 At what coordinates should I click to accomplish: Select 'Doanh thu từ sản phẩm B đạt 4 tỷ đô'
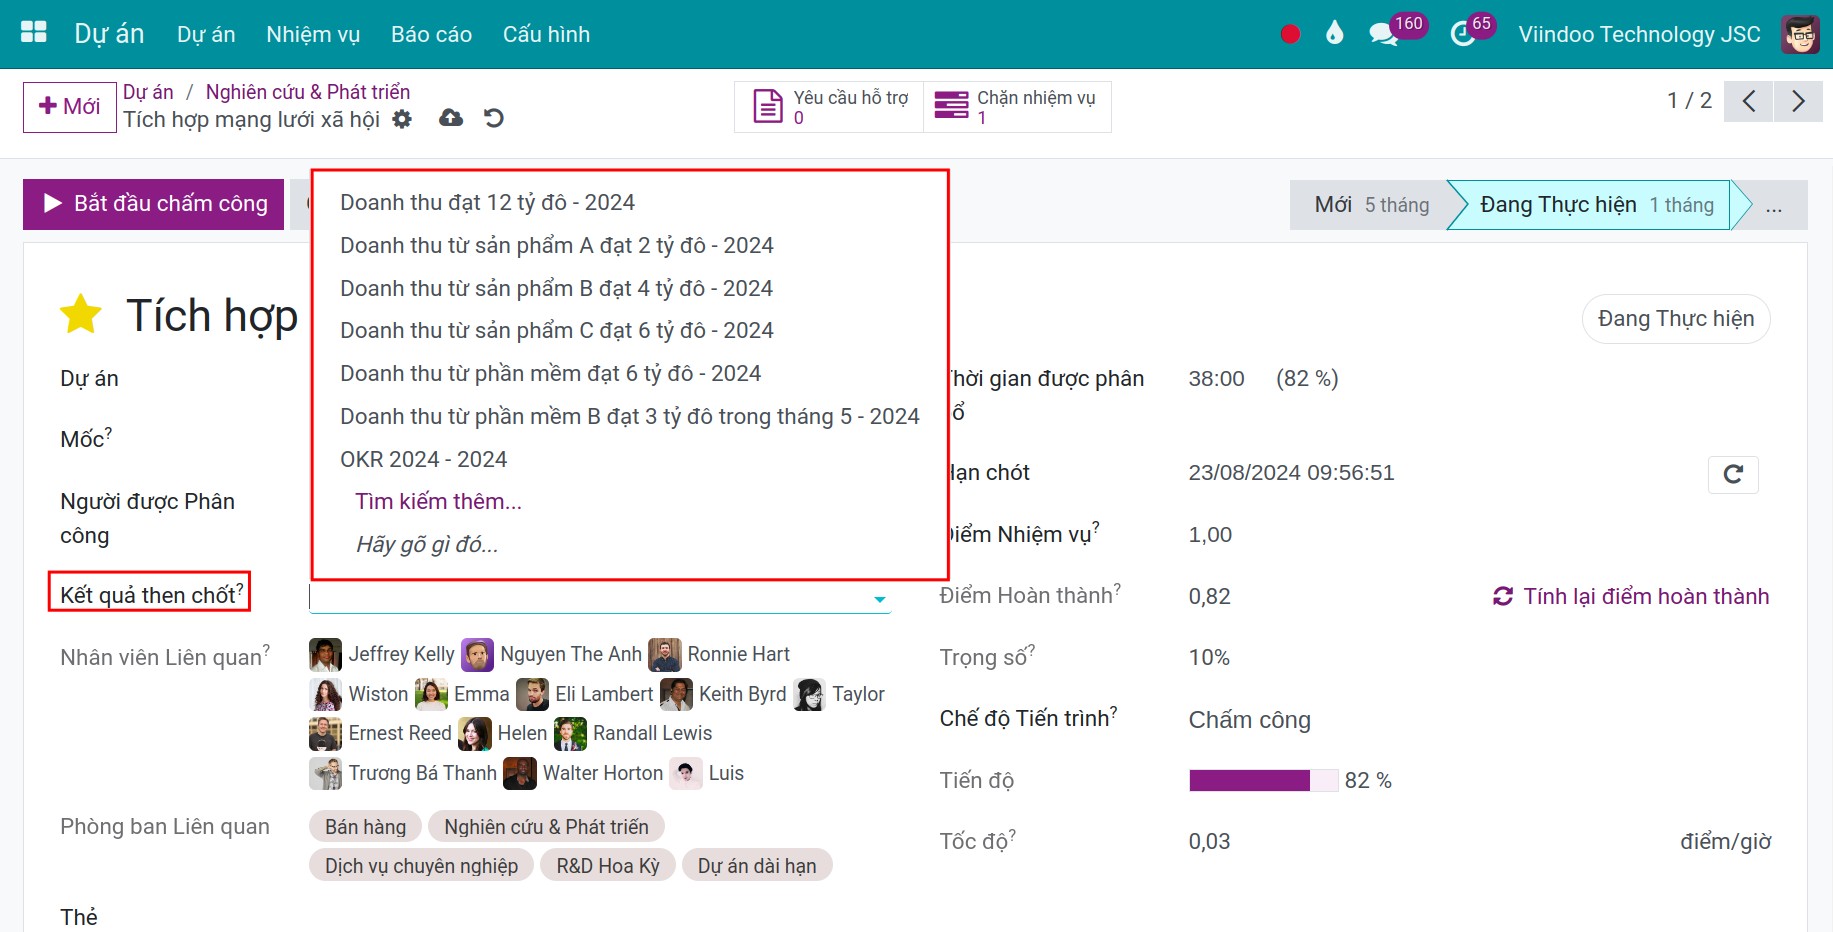[x=630, y=288]
